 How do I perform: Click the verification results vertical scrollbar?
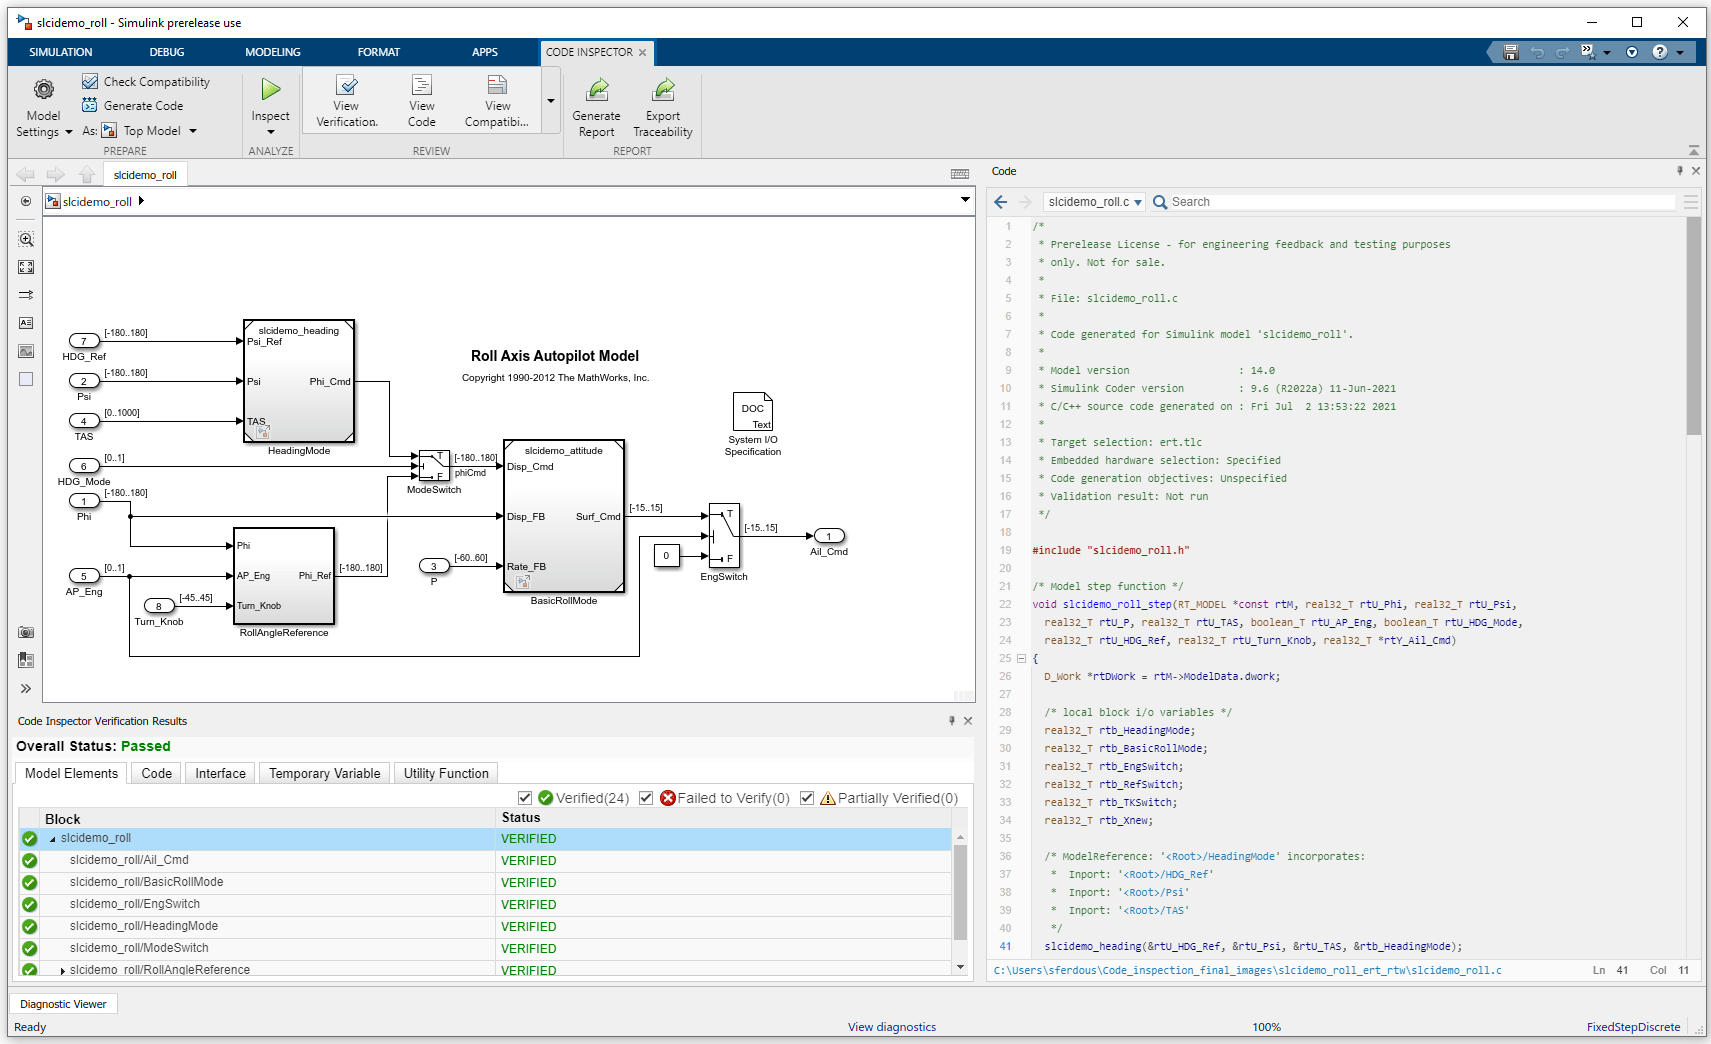click(960, 890)
